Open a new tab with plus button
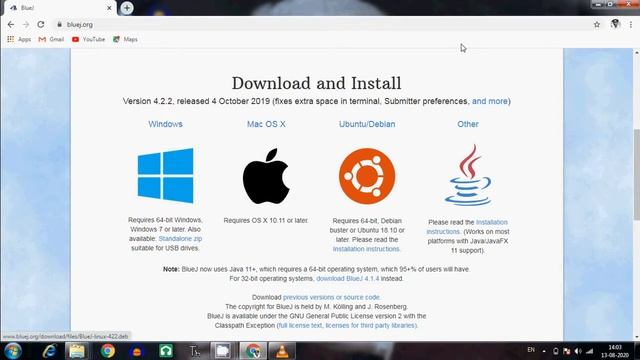This screenshot has height=360, width=640. pos(127,8)
